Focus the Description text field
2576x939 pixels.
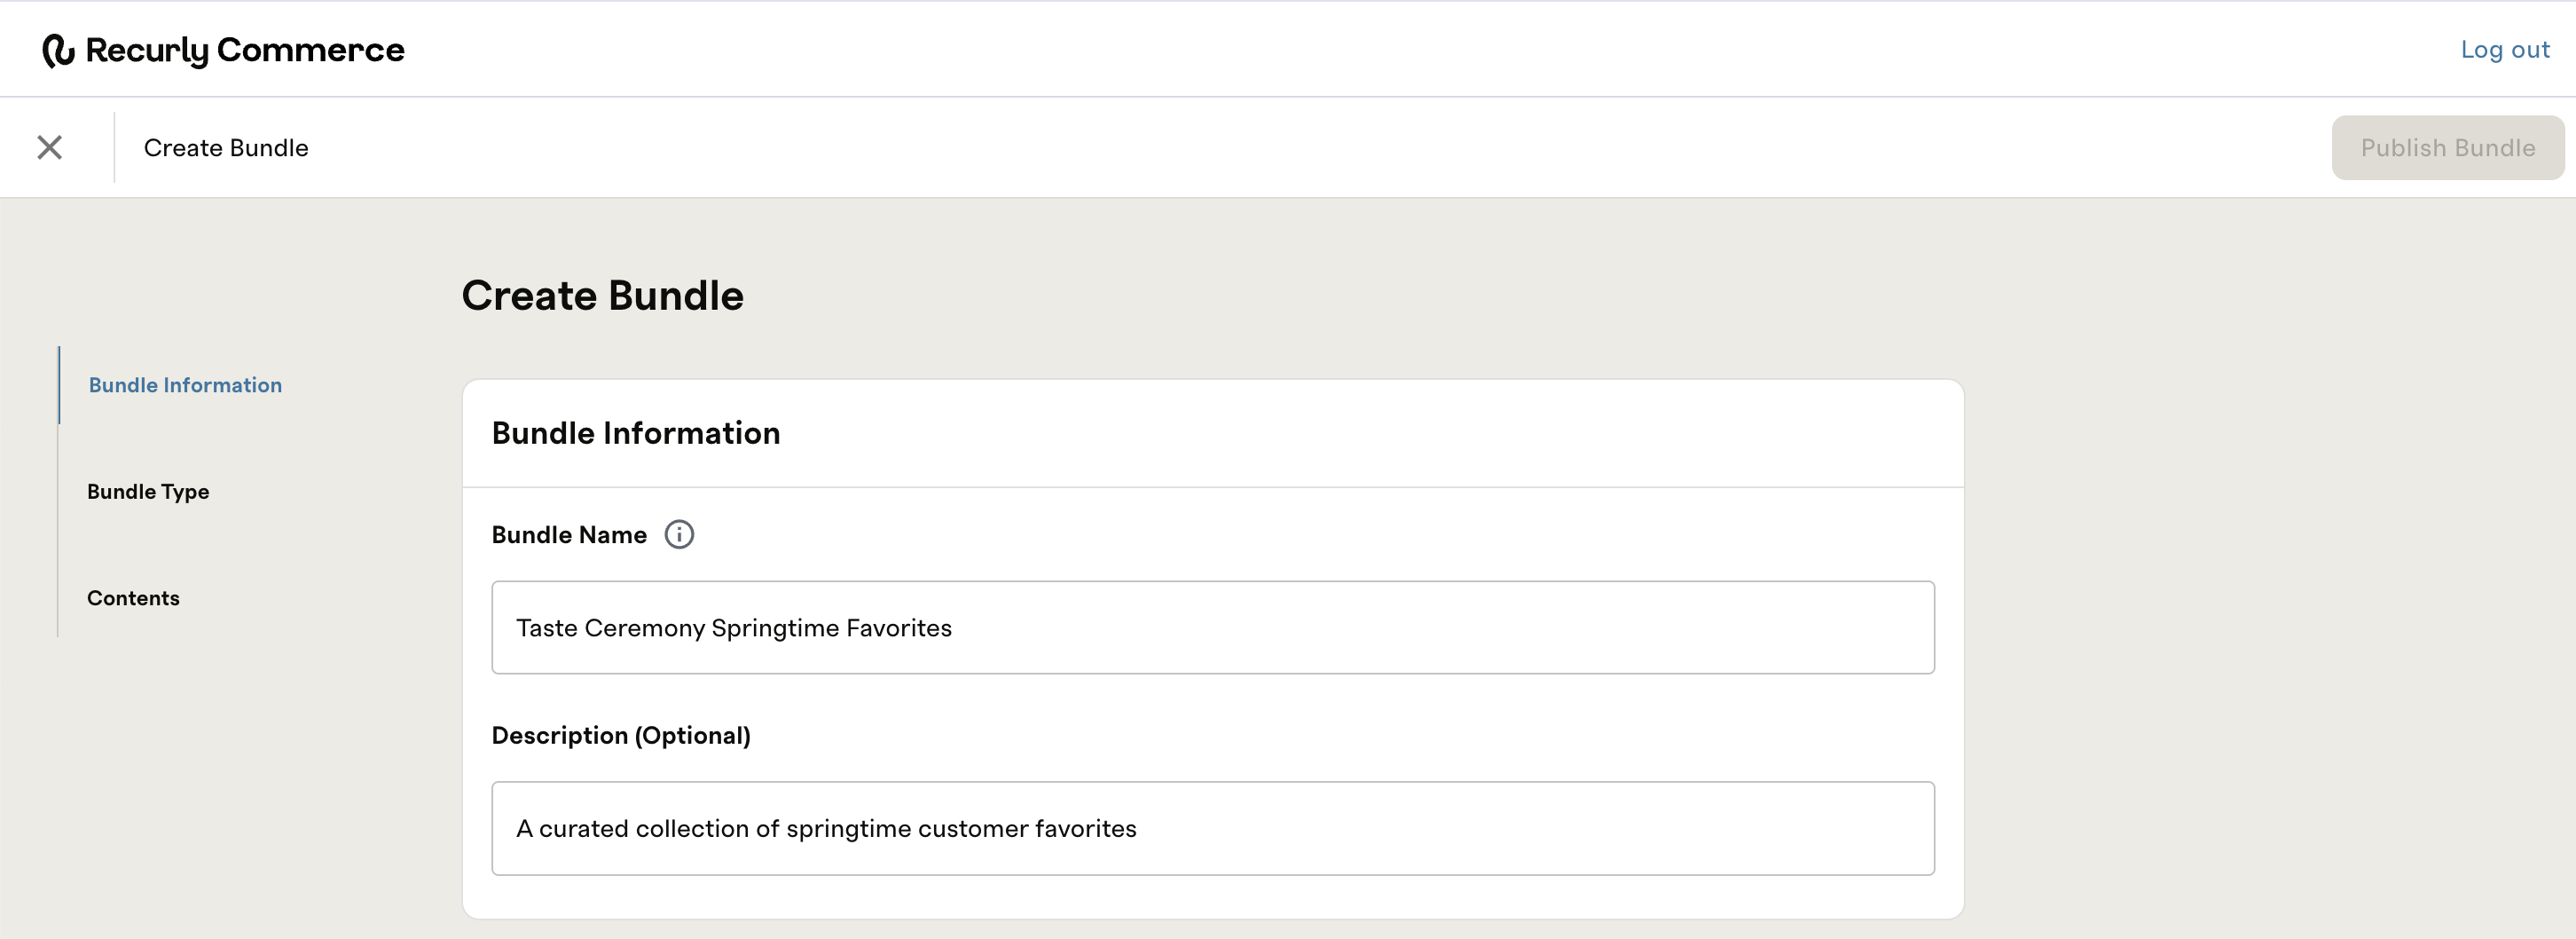tap(1212, 828)
